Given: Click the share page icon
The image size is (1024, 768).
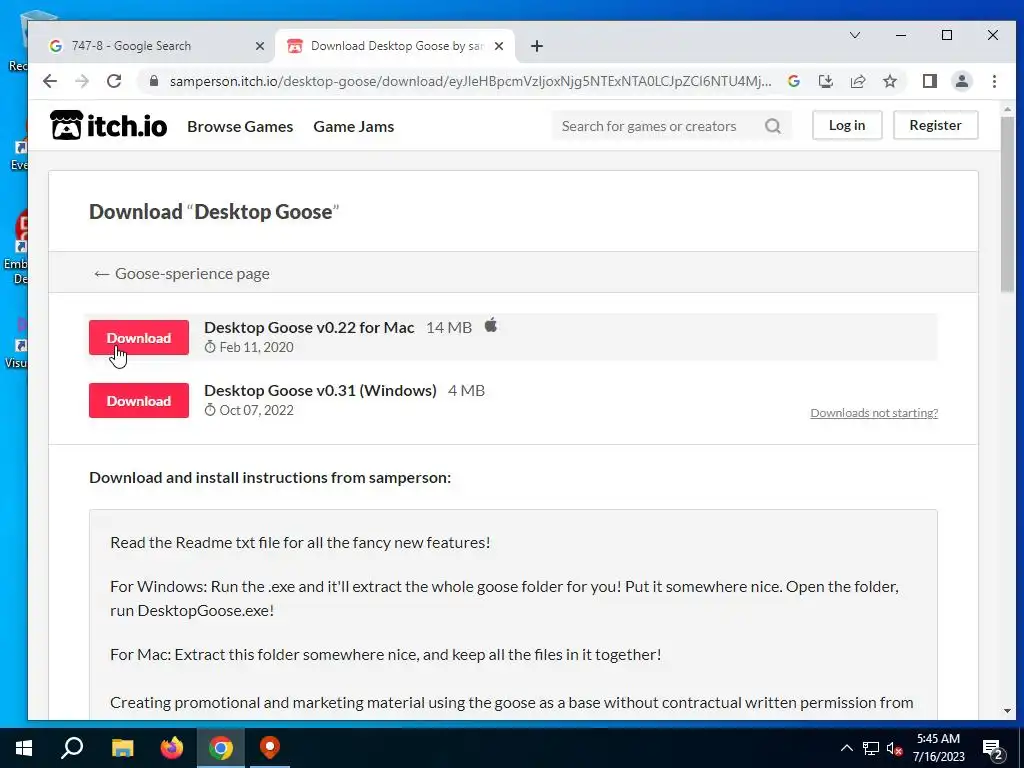Looking at the screenshot, I should click(858, 81).
